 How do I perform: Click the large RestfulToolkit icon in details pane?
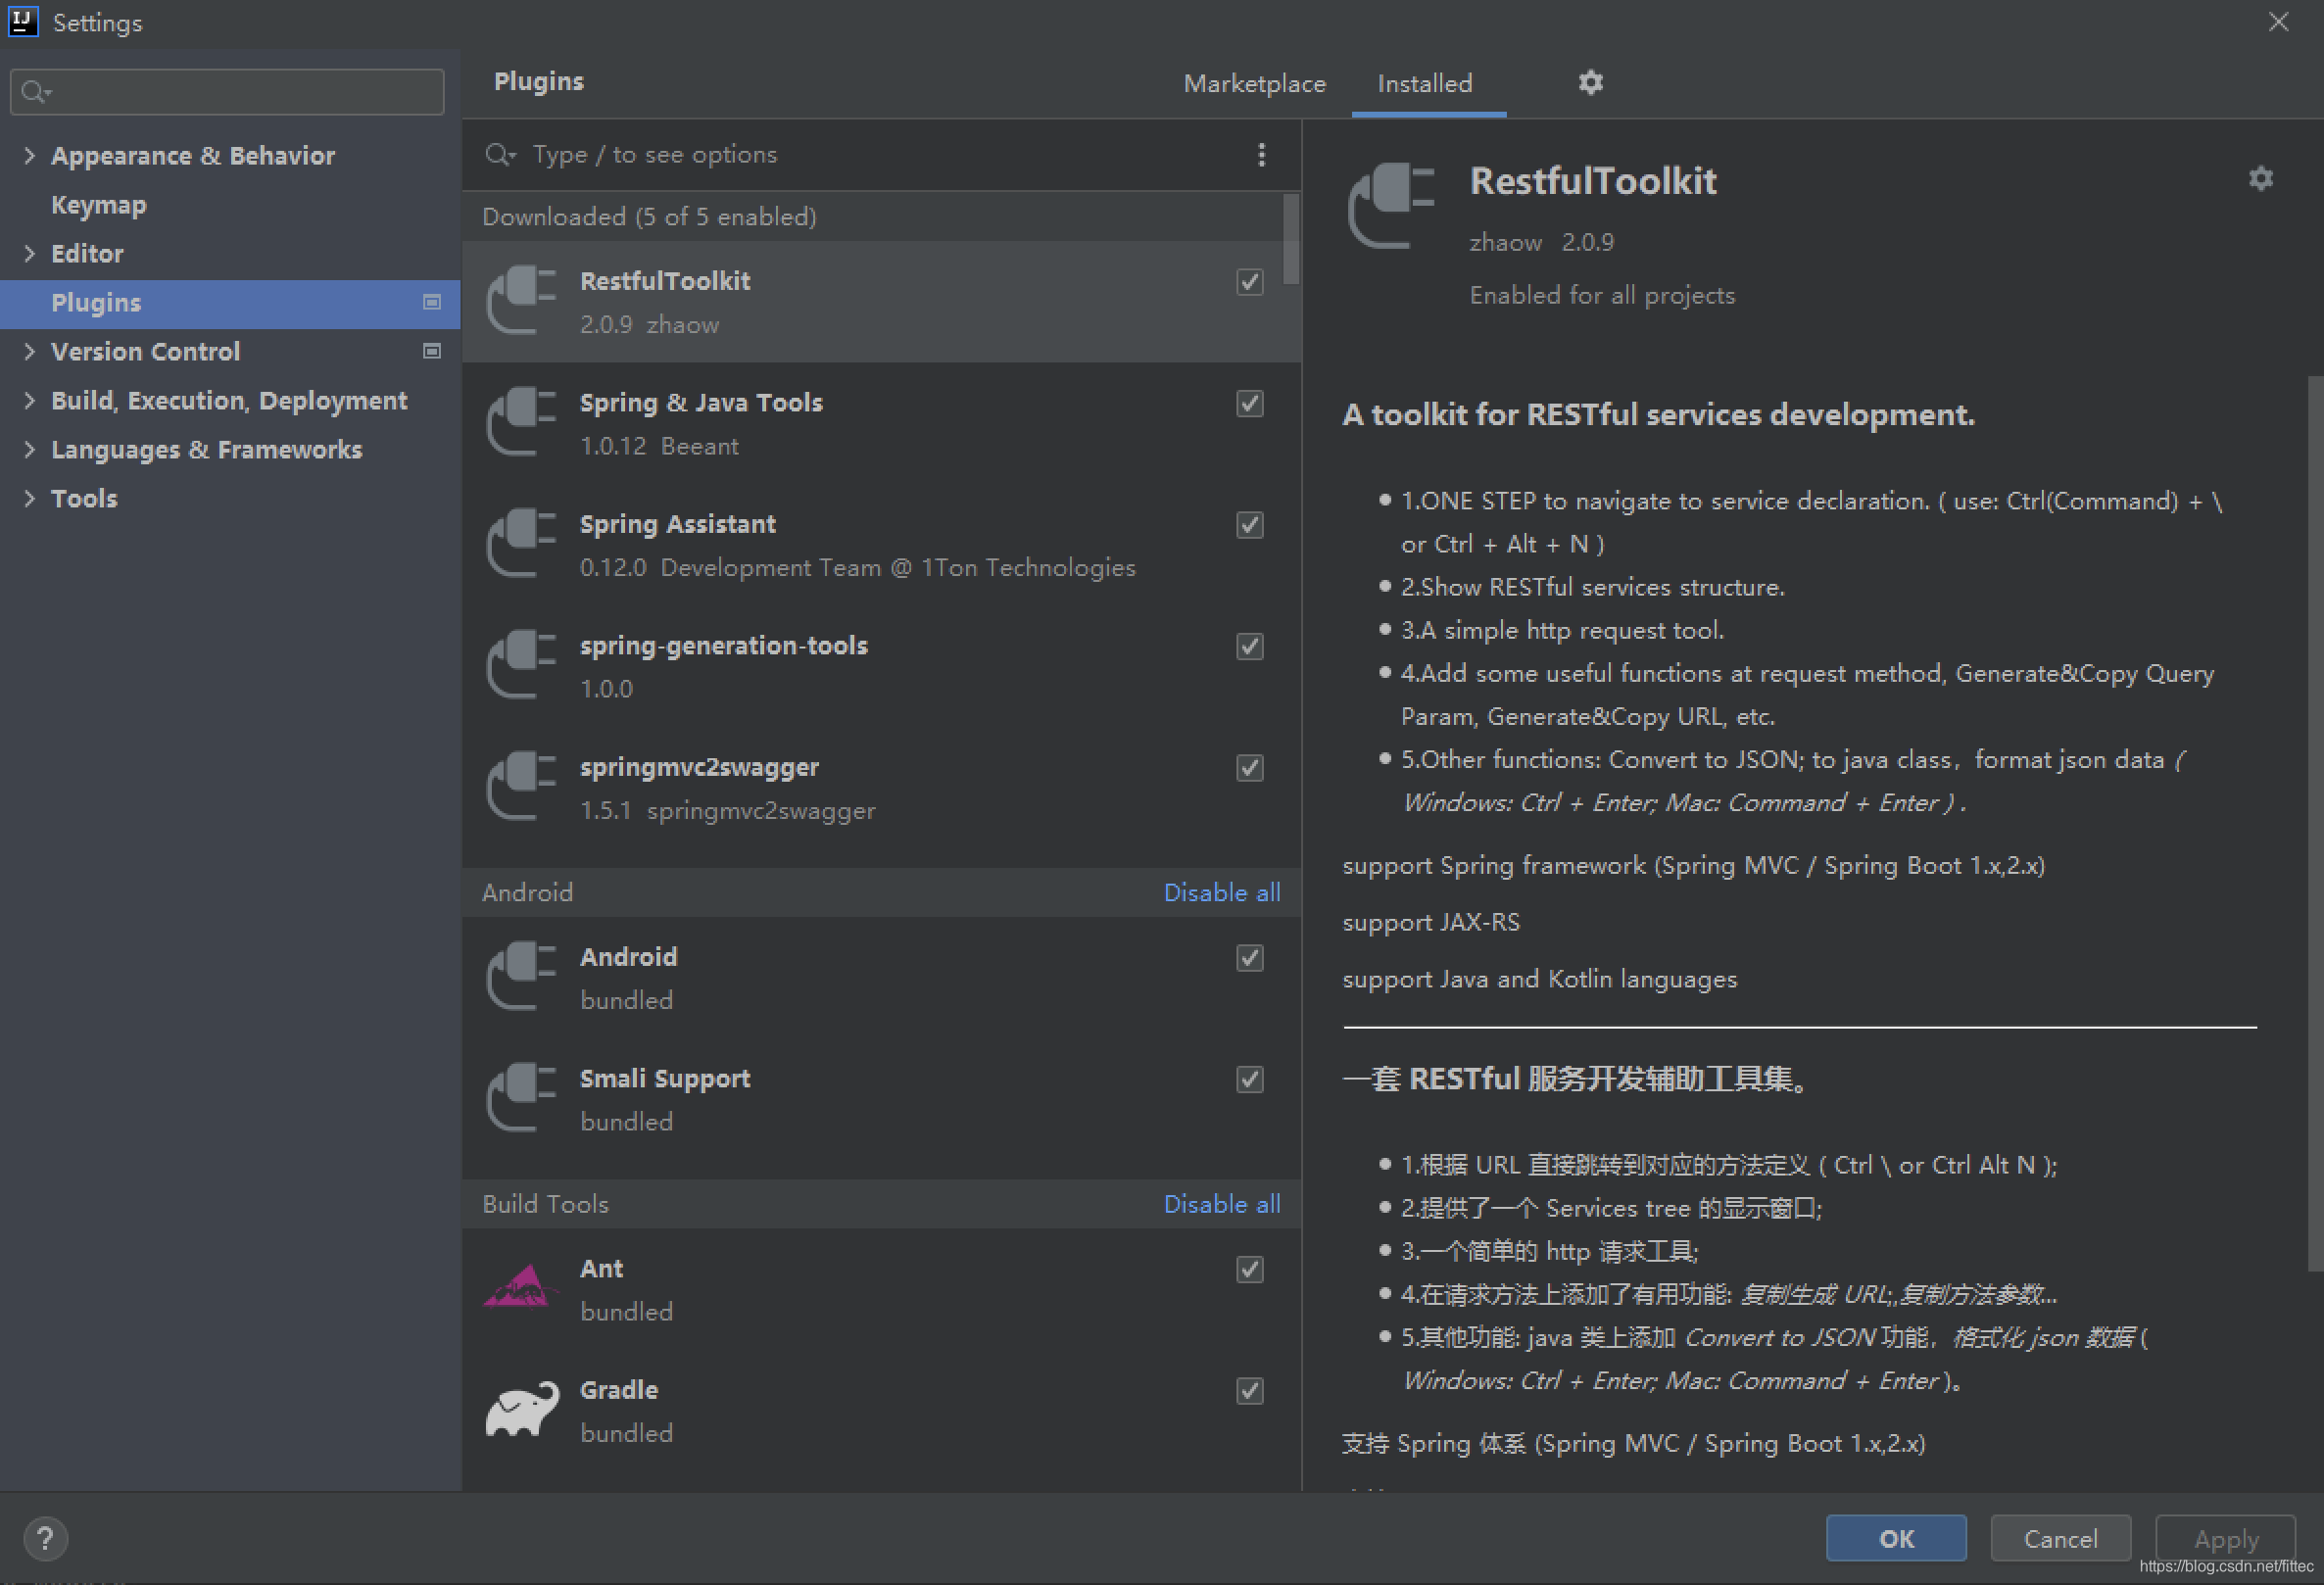point(1391,205)
